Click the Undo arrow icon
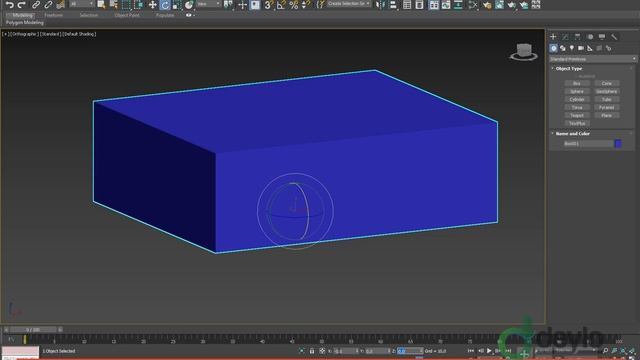The image size is (640, 360). click(9, 5)
